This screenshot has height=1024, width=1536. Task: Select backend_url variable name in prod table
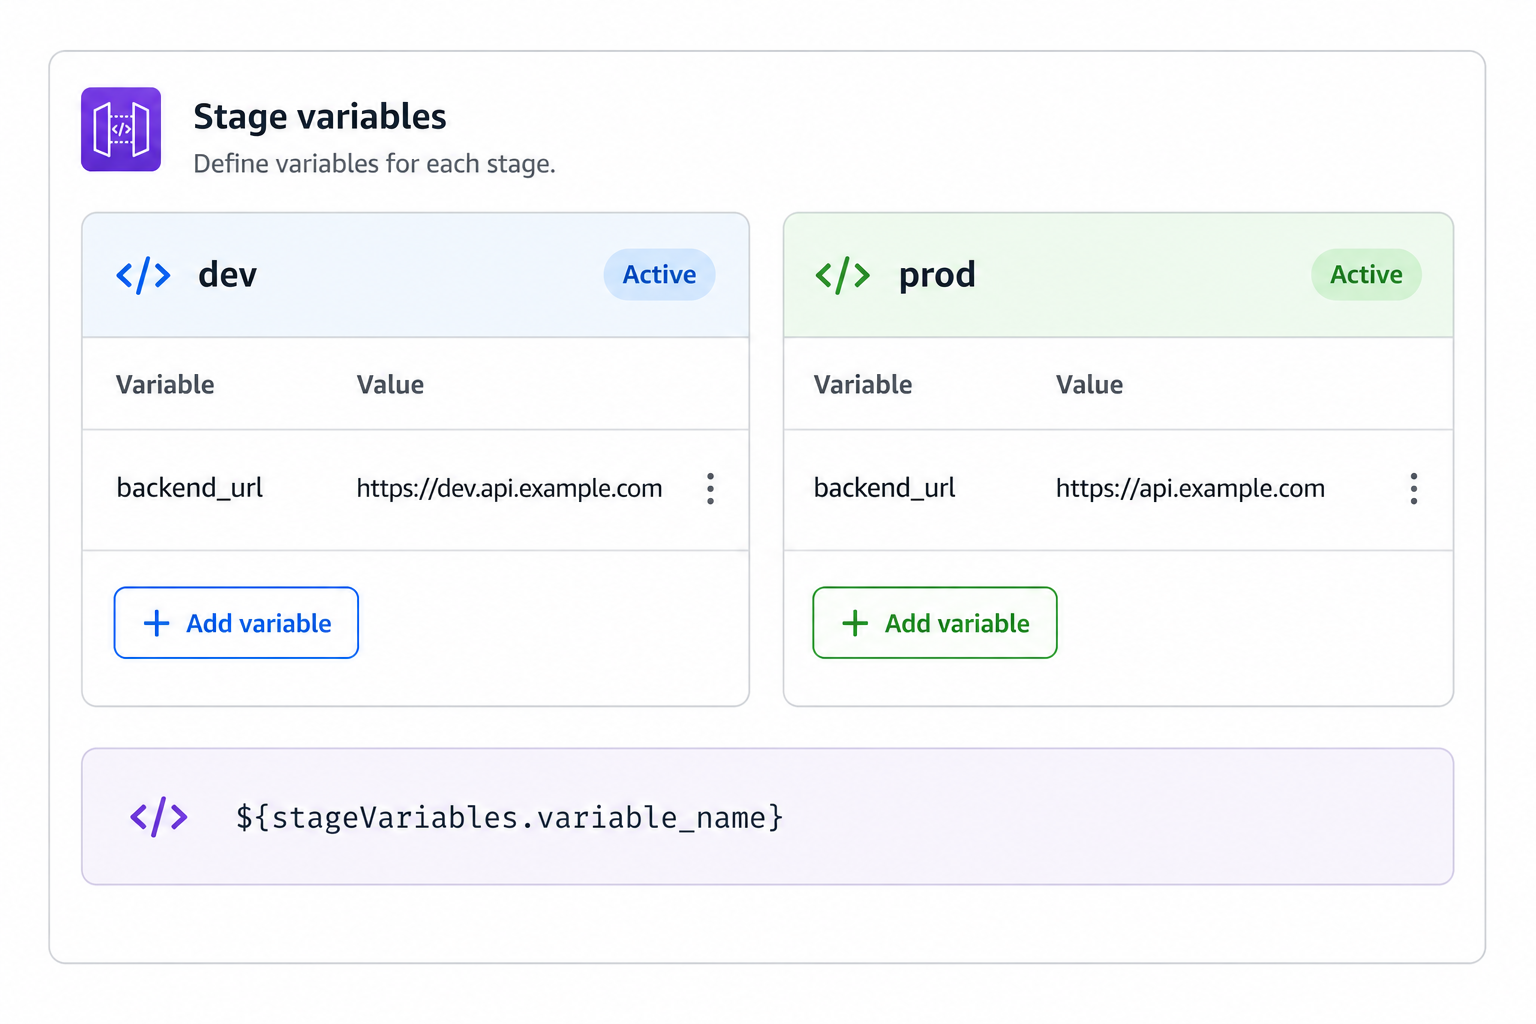coord(885,488)
